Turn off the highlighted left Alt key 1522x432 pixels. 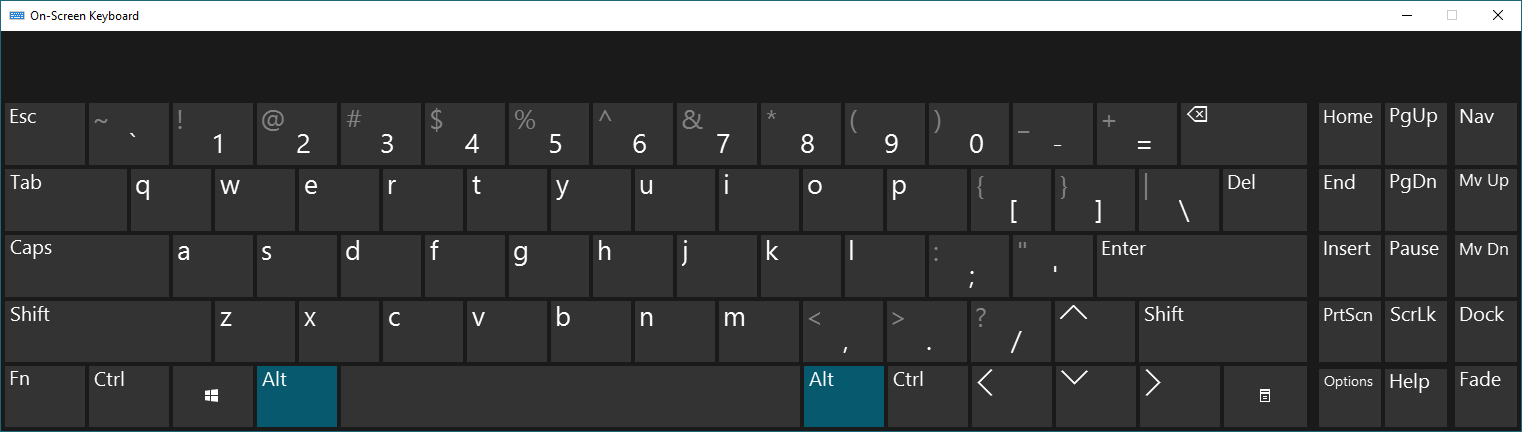pyautogui.click(x=297, y=396)
